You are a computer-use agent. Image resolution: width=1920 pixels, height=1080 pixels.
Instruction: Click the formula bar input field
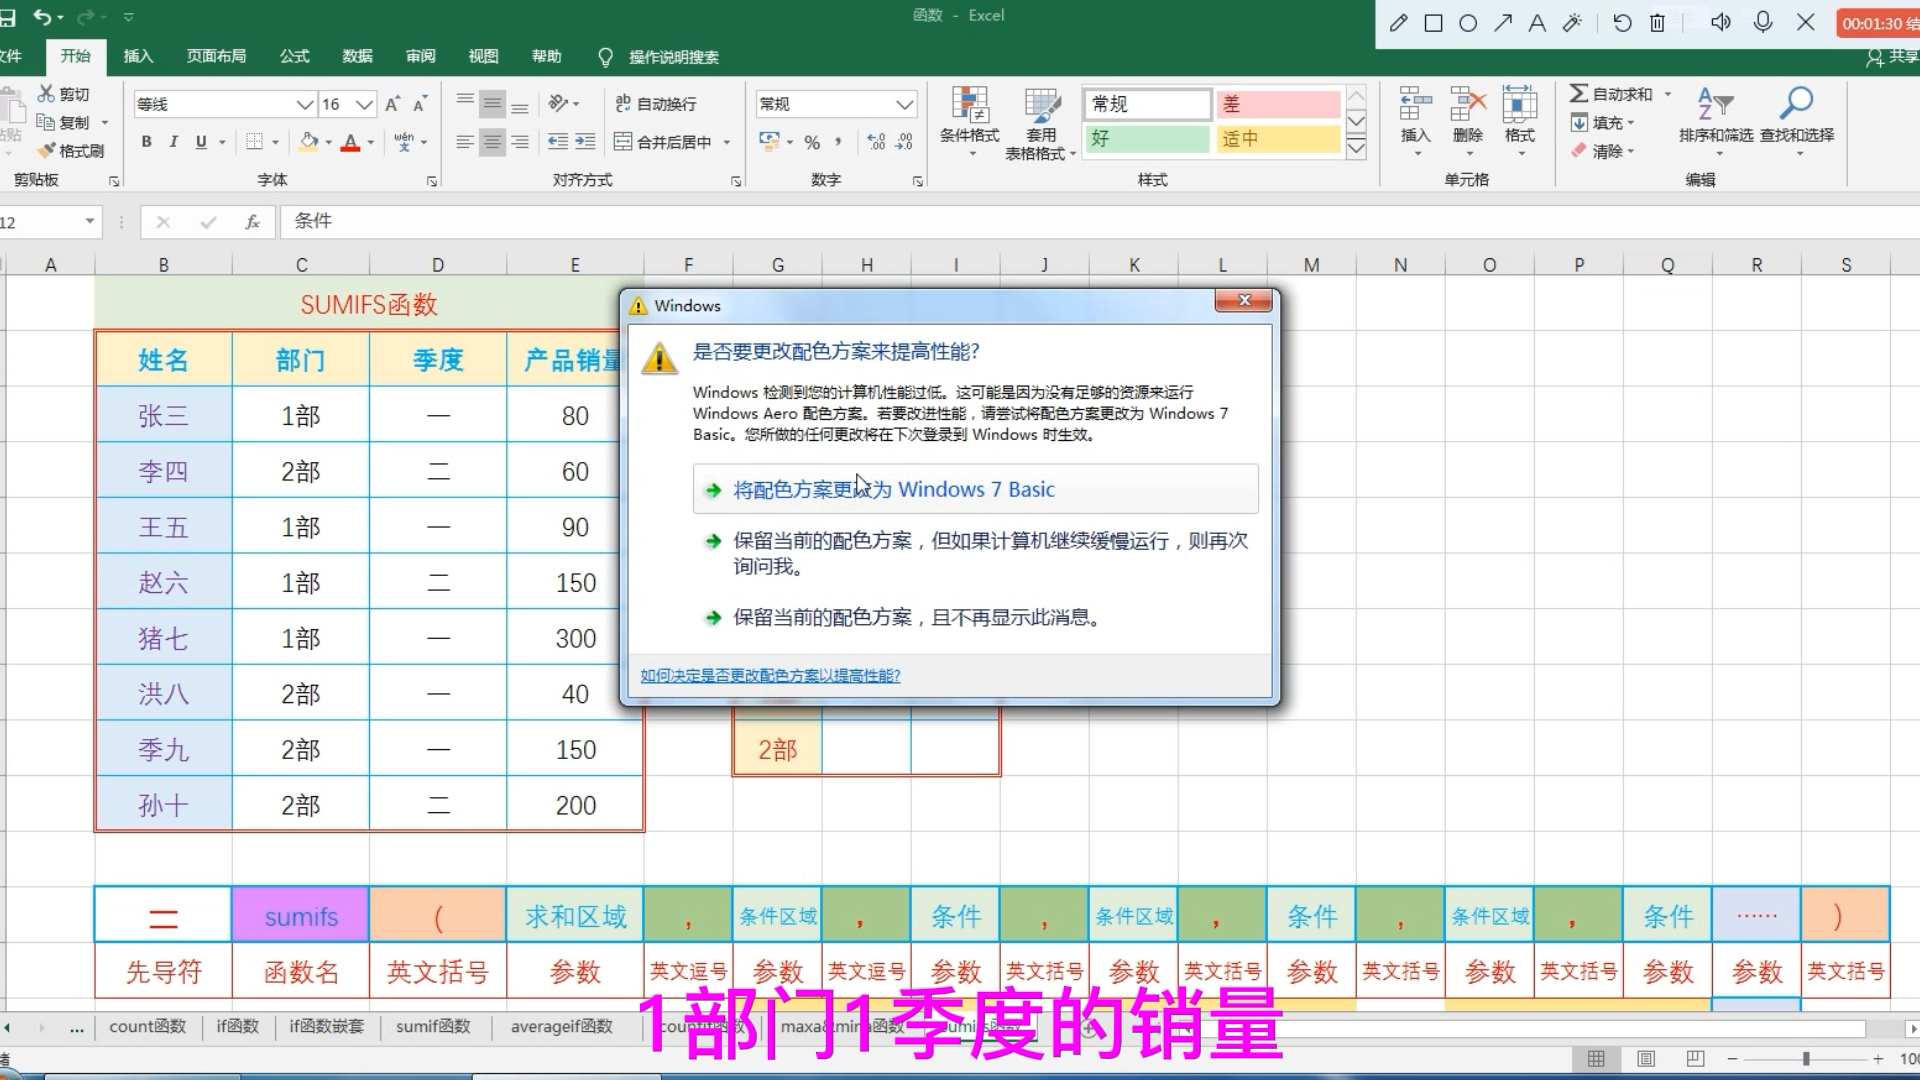point(1098,222)
